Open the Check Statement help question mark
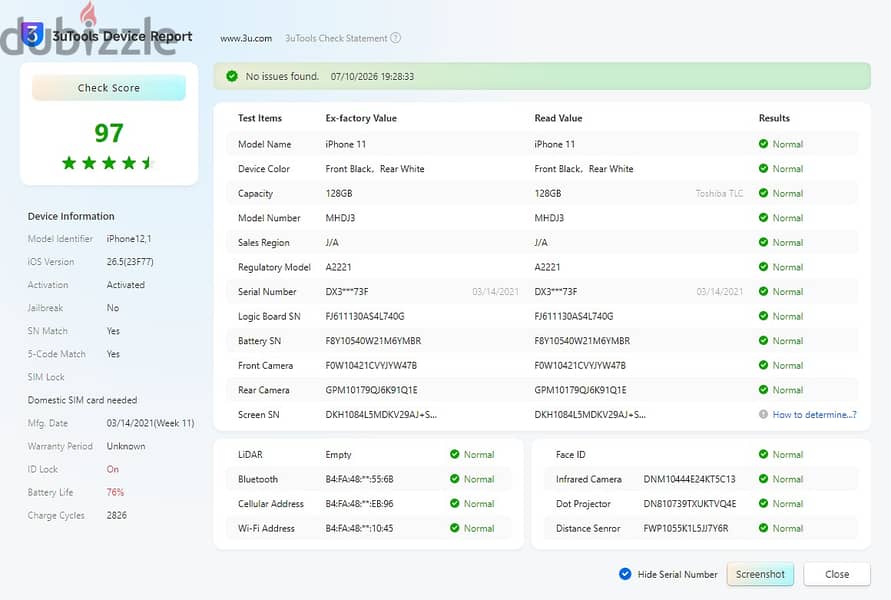This screenshot has height=600, width=891. (x=395, y=38)
